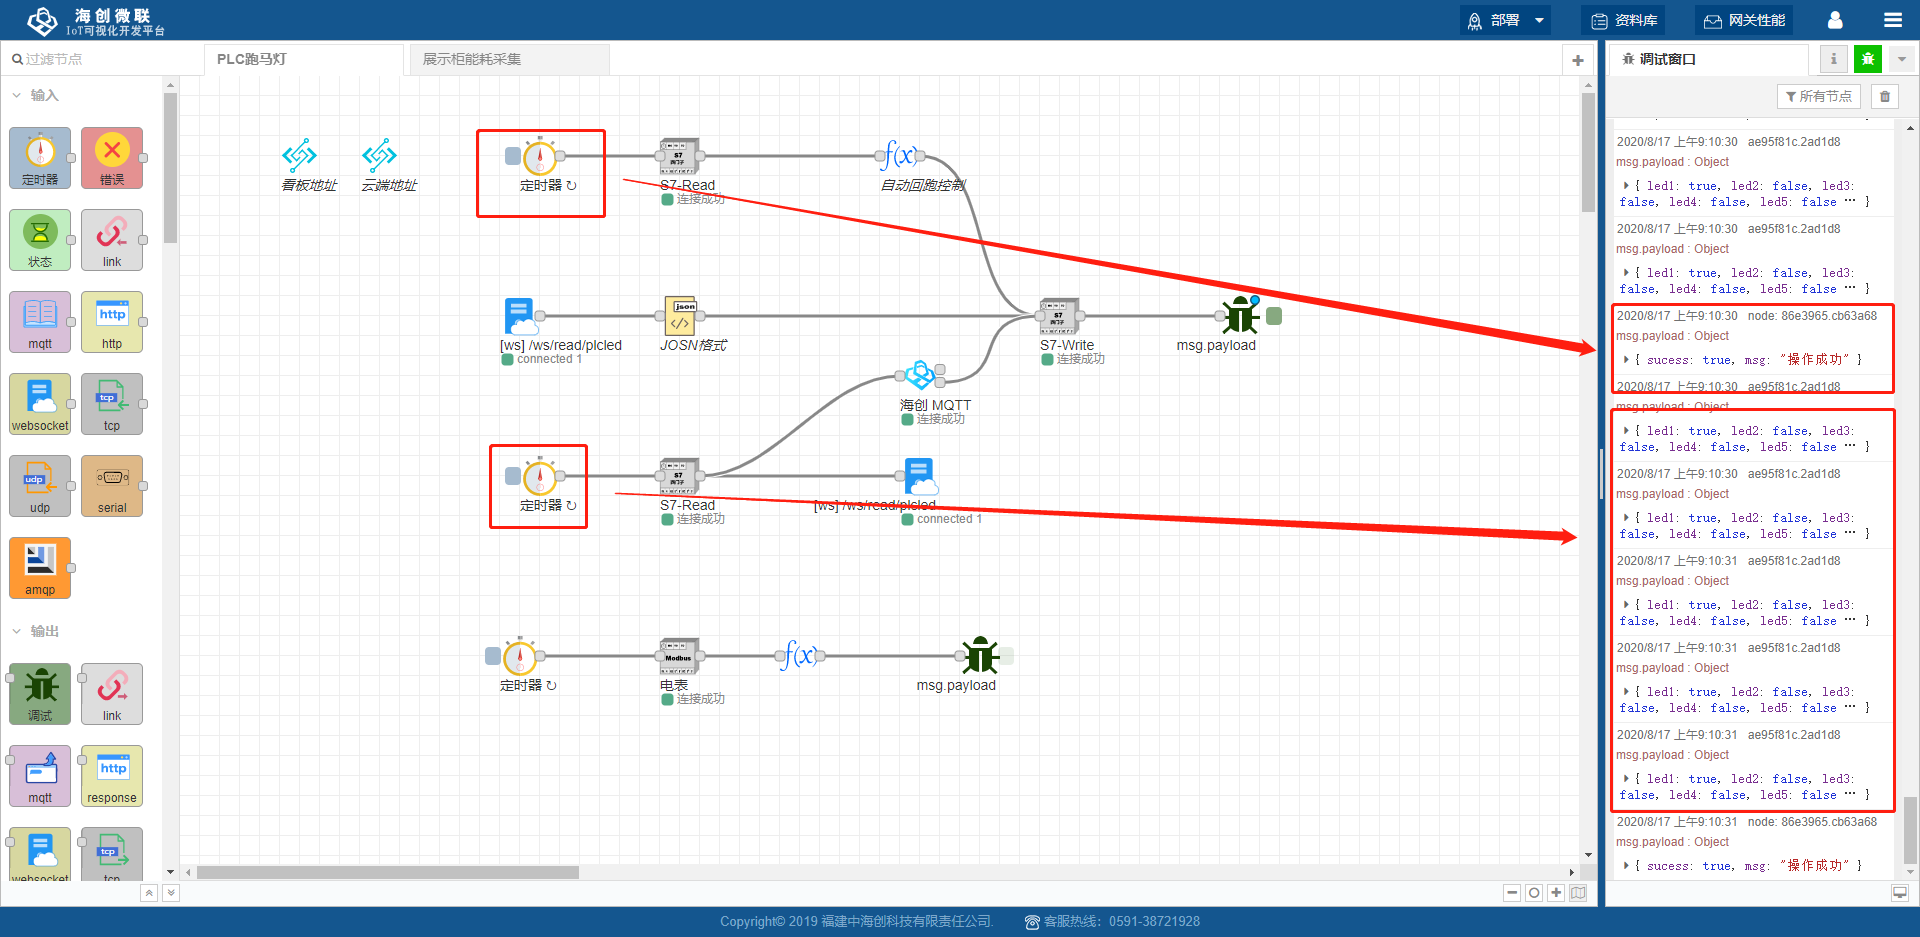Image resolution: width=1920 pixels, height=937 pixels.
Task: Expand all palette categories arrow button
Action: [171, 893]
